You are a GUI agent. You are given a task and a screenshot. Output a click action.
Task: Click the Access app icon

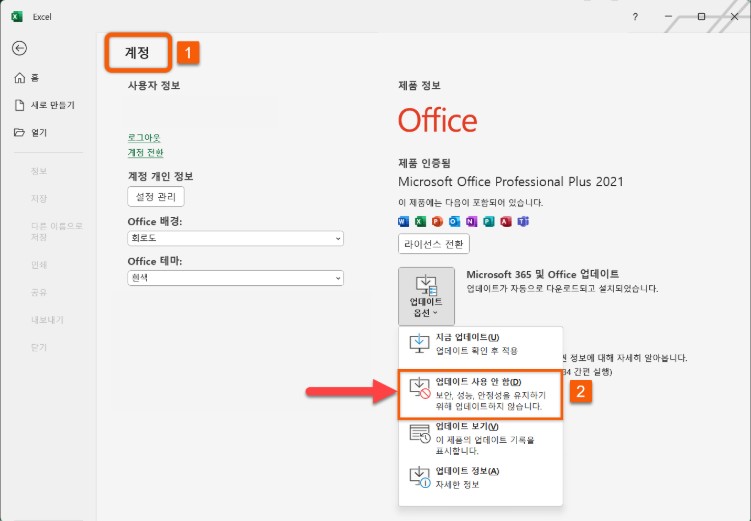[506, 221]
